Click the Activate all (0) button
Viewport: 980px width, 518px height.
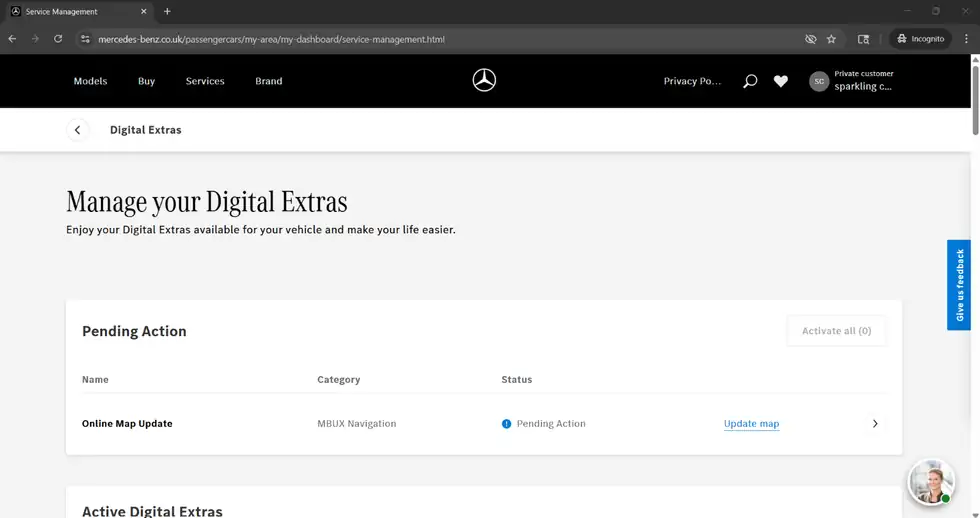click(x=836, y=331)
